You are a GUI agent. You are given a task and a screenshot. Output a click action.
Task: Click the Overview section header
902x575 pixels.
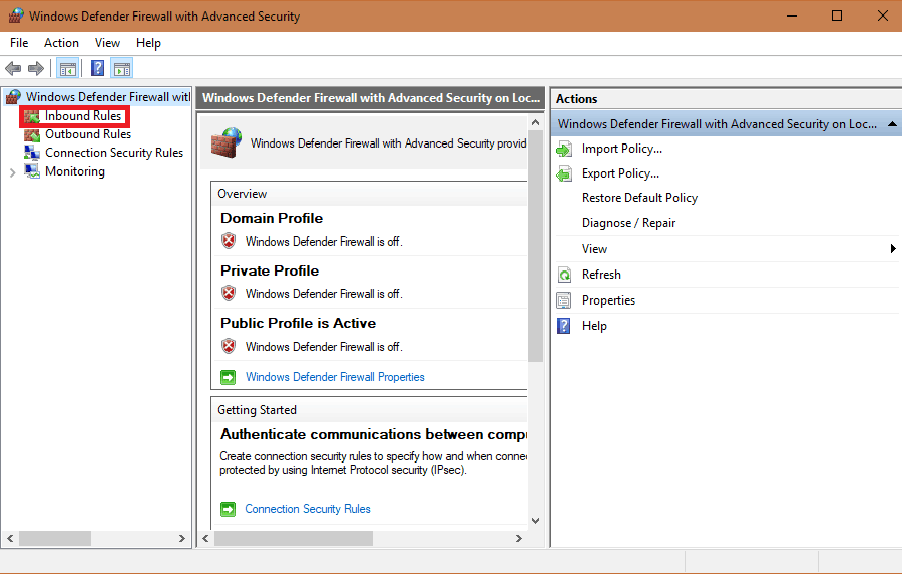pos(242,194)
